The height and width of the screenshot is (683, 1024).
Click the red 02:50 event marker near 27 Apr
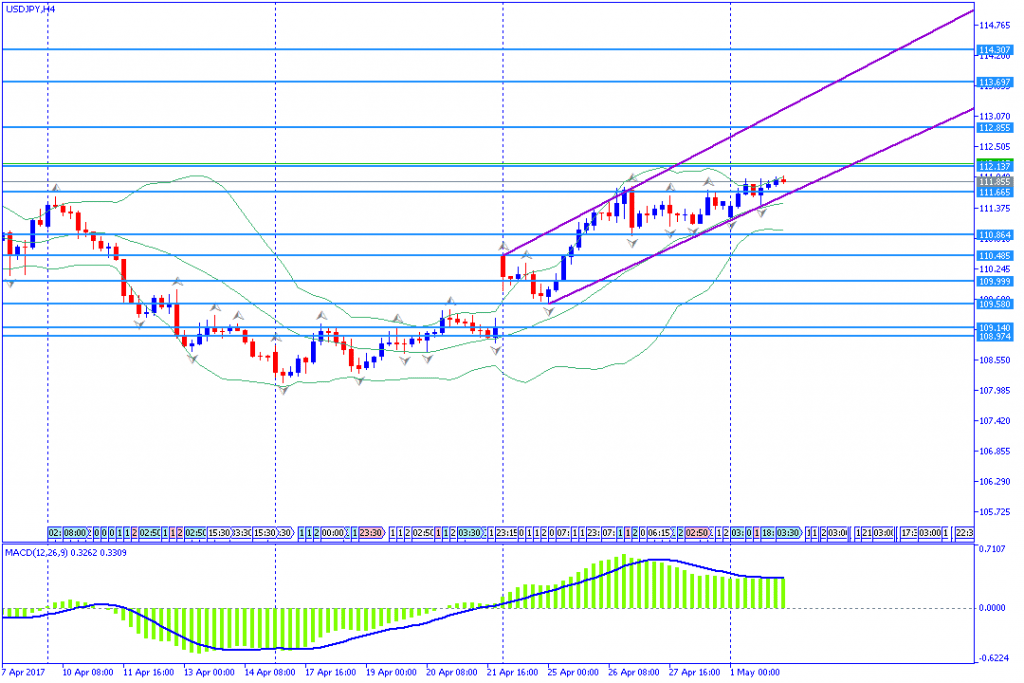(698, 533)
